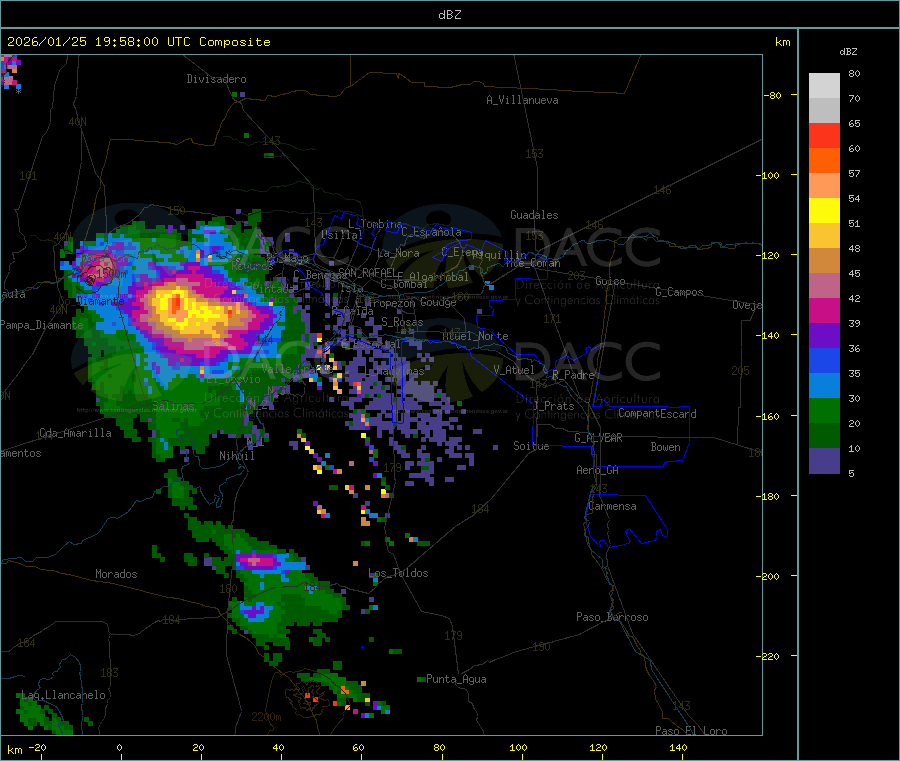
Task: Click the A_Villanueva place label
Action: tap(522, 100)
